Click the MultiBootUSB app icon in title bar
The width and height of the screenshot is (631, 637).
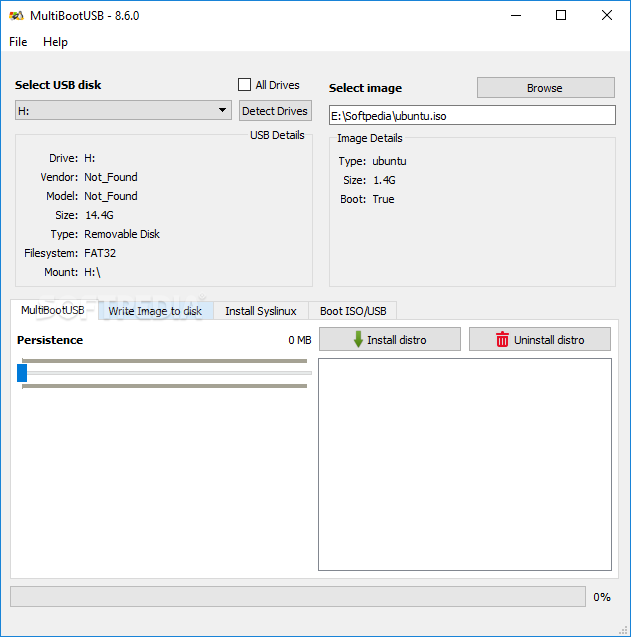pos(17,16)
